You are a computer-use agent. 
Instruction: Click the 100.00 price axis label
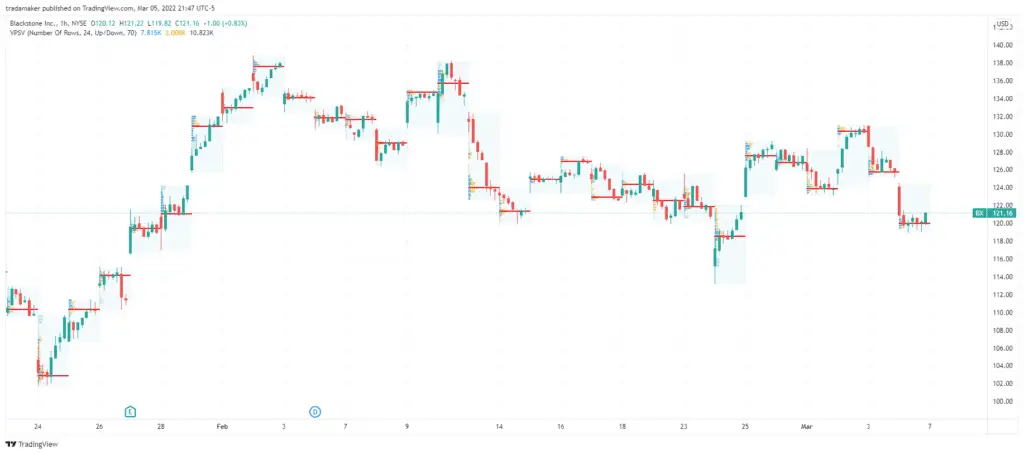click(x=1002, y=401)
